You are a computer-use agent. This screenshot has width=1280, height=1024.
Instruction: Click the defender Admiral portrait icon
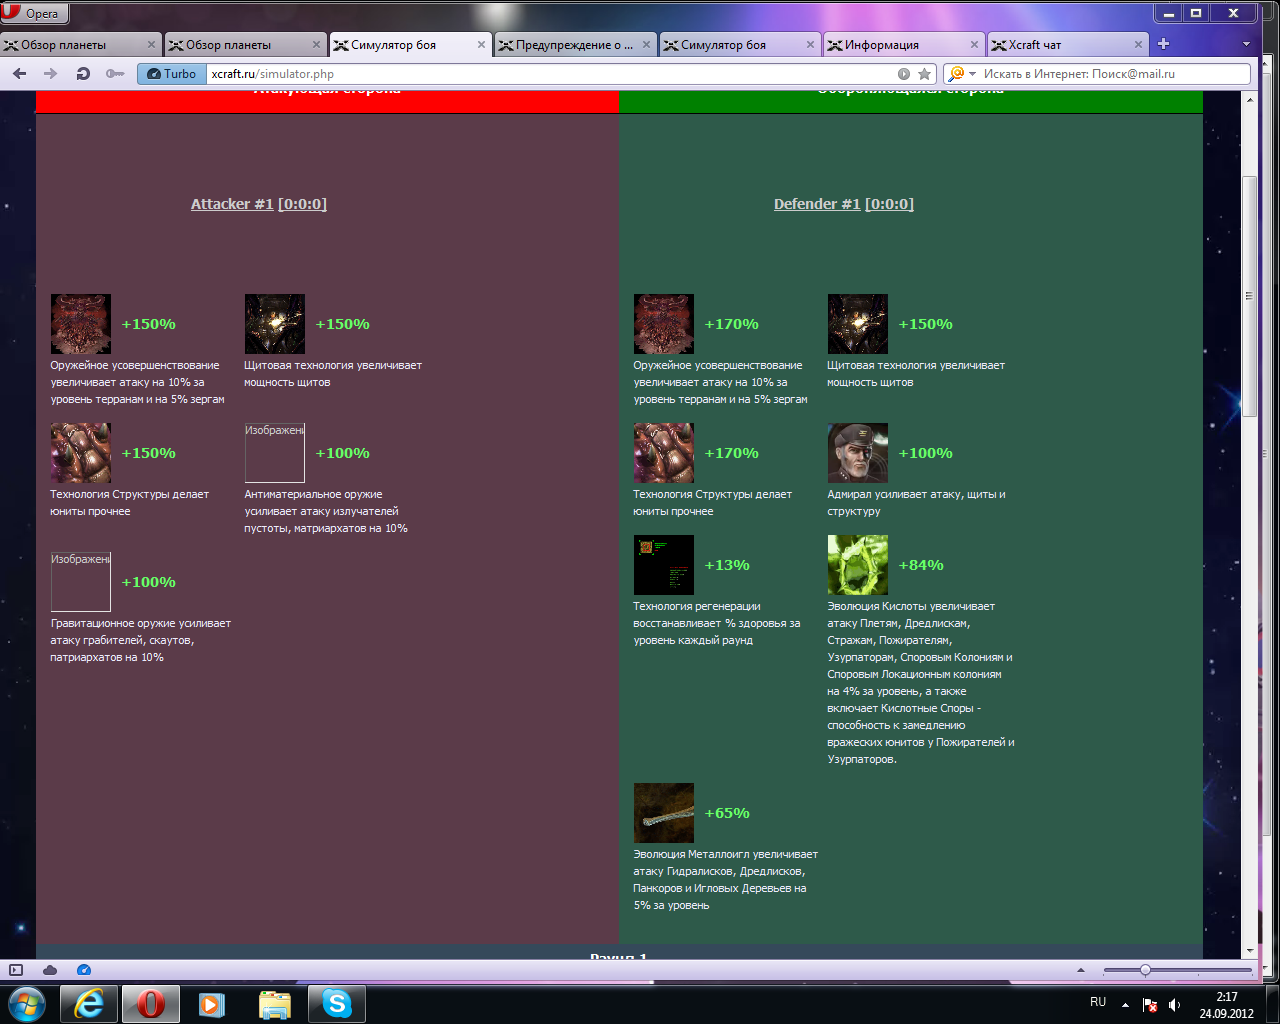tap(858, 453)
